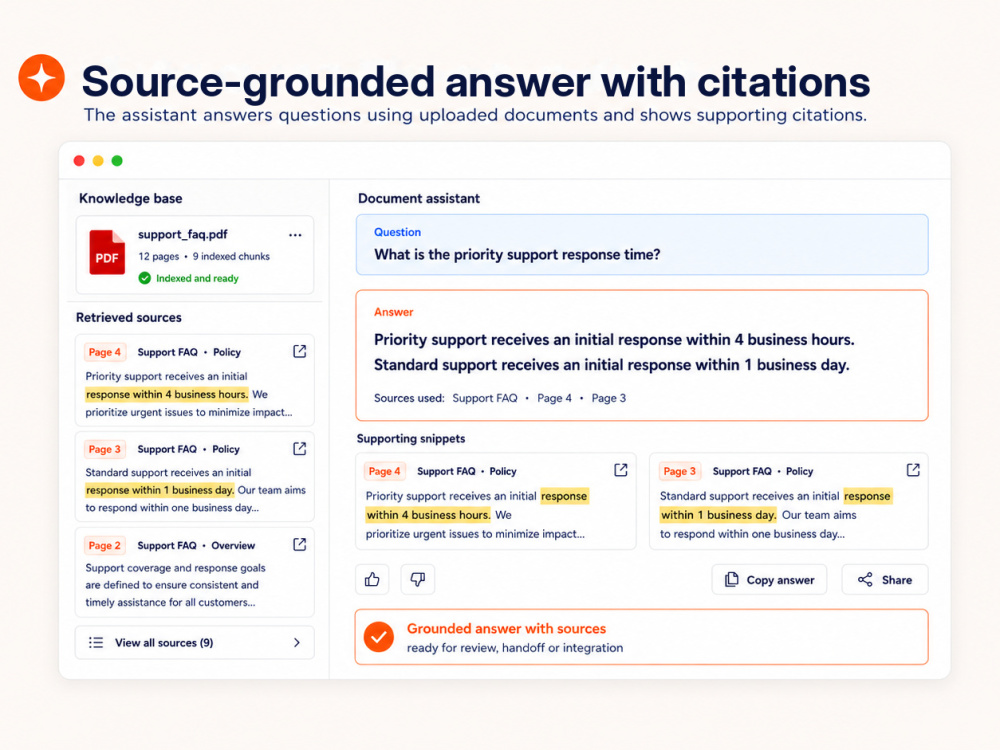
Task: Select the Page 4 tag in retrieved sources
Action: pyautogui.click(x=105, y=352)
